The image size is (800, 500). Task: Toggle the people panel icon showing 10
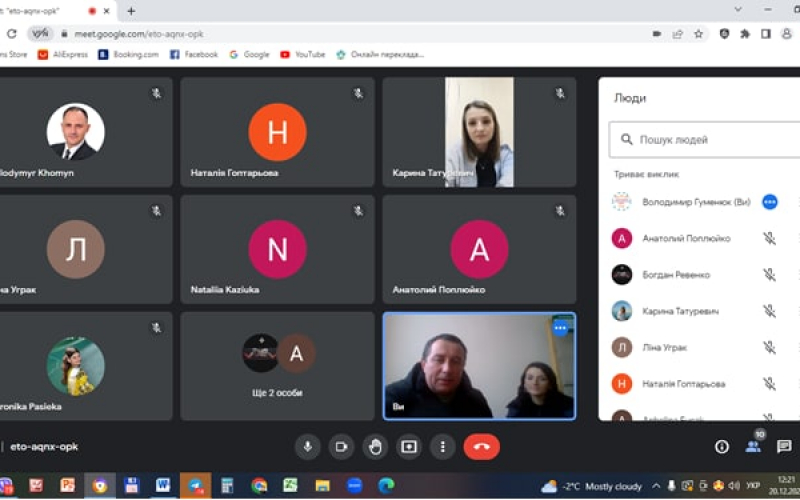pyautogui.click(x=753, y=447)
